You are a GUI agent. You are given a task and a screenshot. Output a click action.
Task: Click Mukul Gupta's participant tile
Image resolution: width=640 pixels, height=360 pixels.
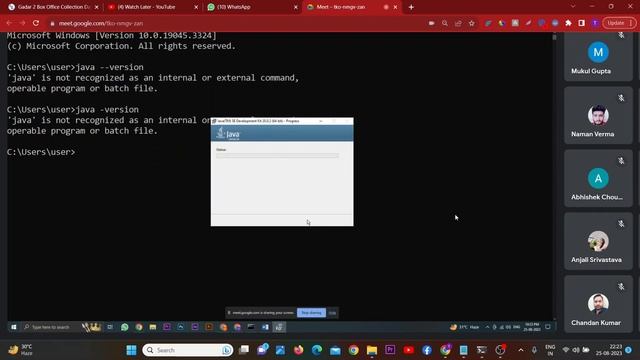click(598, 56)
